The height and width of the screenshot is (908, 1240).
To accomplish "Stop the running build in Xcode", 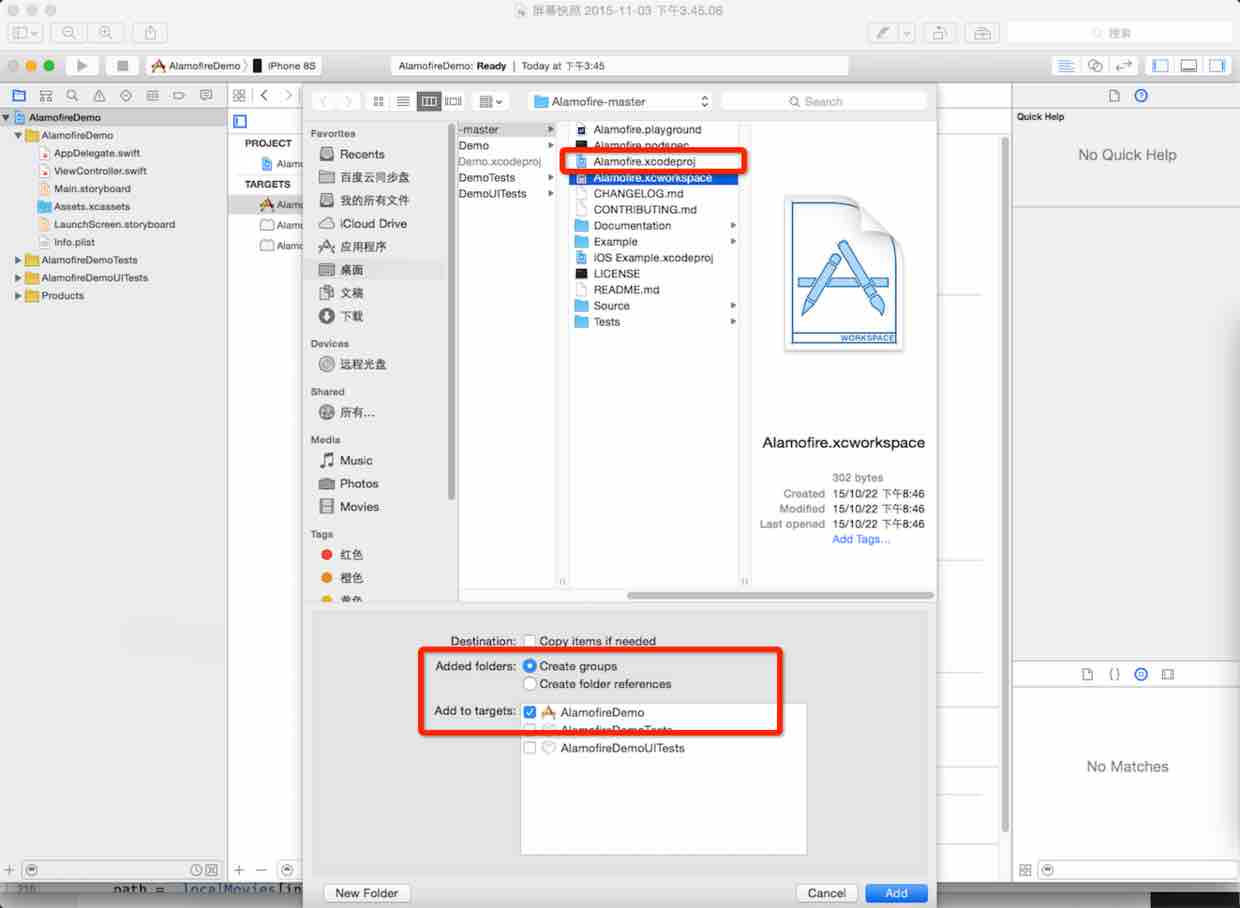I will point(123,66).
